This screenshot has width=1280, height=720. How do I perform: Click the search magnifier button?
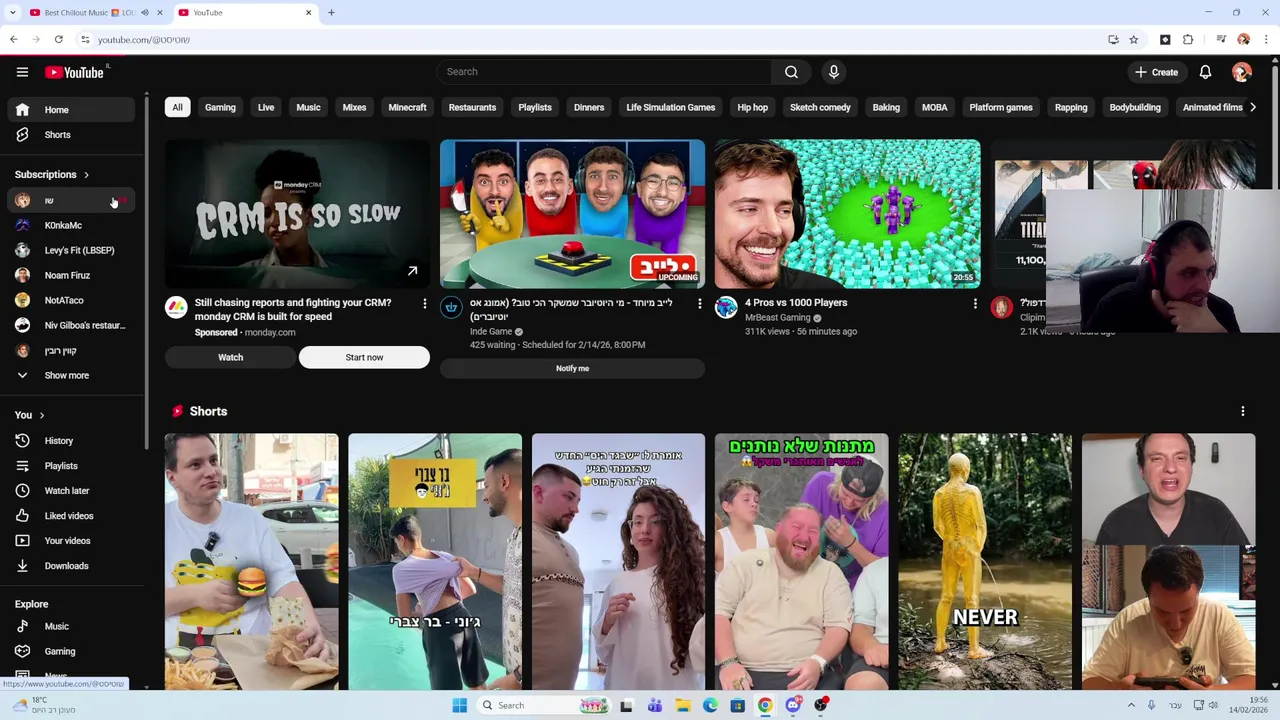click(x=791, y=72)
